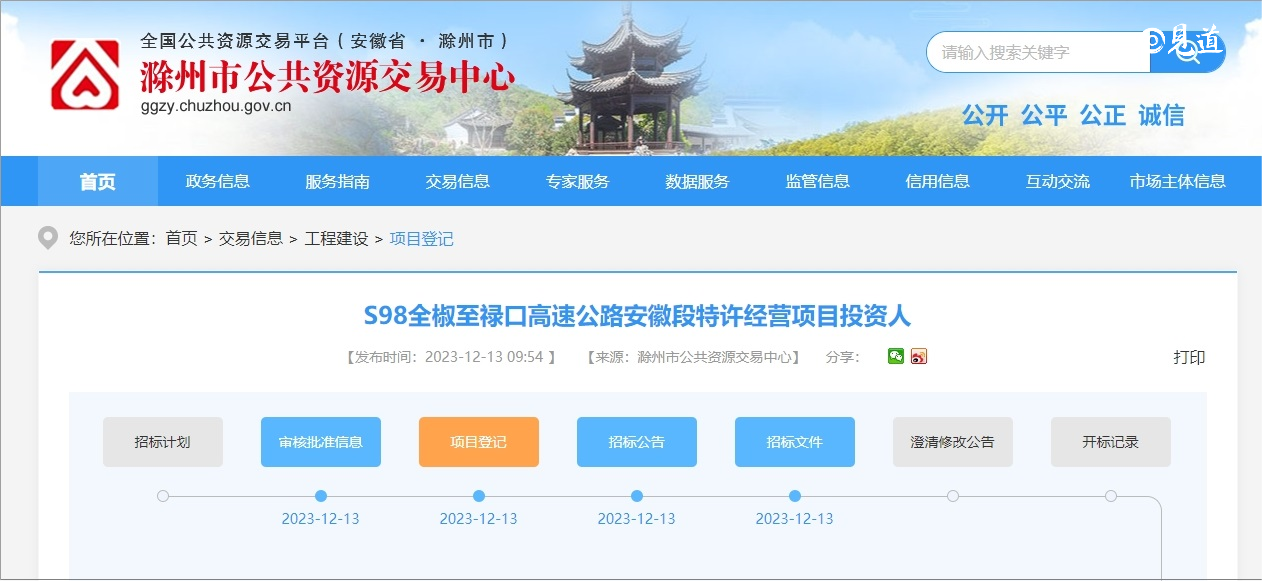Open the 澄清修改公告 stage tab
This screenshot has height=581, width=1262.
(x=953, y=442)
